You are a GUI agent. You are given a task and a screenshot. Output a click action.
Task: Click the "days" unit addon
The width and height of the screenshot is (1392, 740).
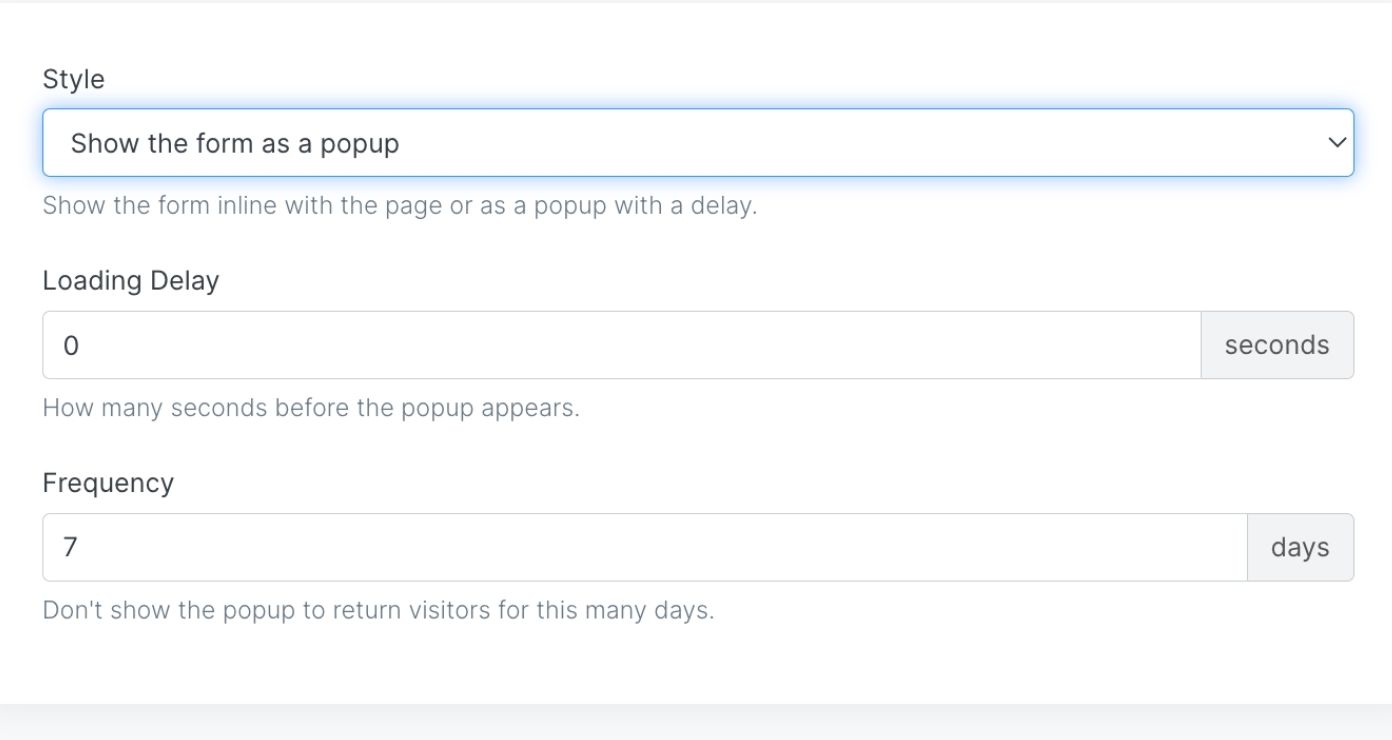click(1300, 548)
